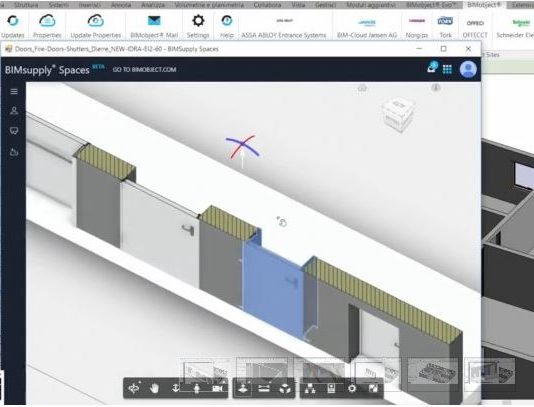
Task: Select the floor plan grid thumbnail
Action: [433, 371]
